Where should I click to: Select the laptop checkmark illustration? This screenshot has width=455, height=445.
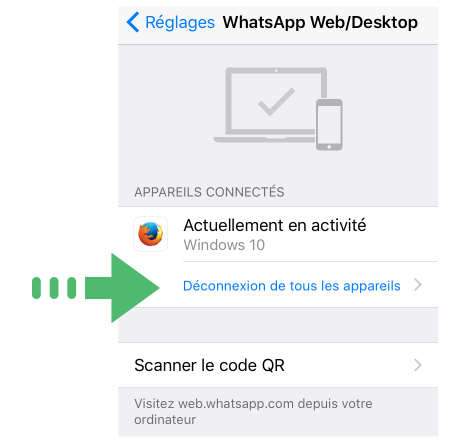pyautogui.click(x=270, y=105)
